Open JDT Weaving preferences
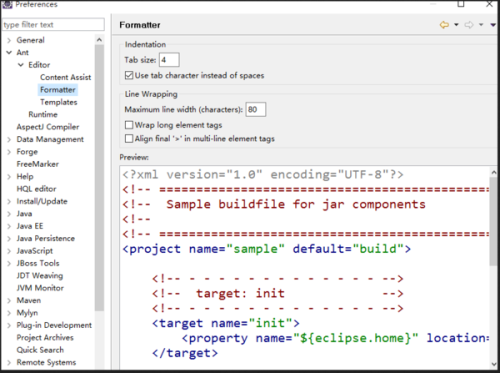 click(40, 276)
